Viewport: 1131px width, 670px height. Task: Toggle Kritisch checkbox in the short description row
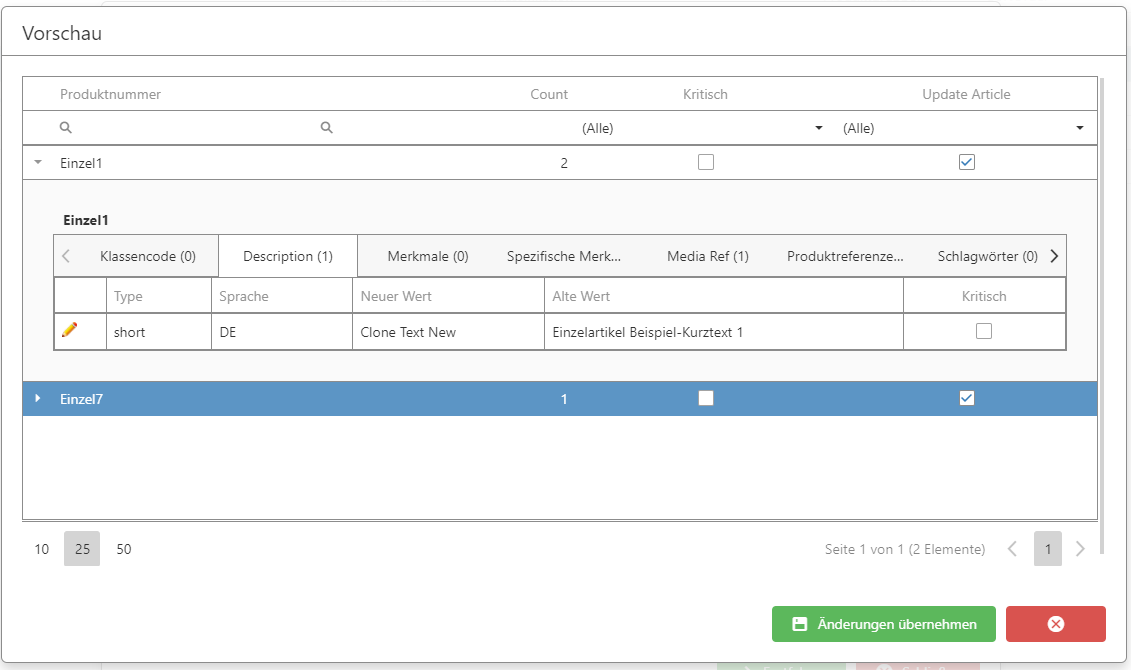click(x=984, y=331)
